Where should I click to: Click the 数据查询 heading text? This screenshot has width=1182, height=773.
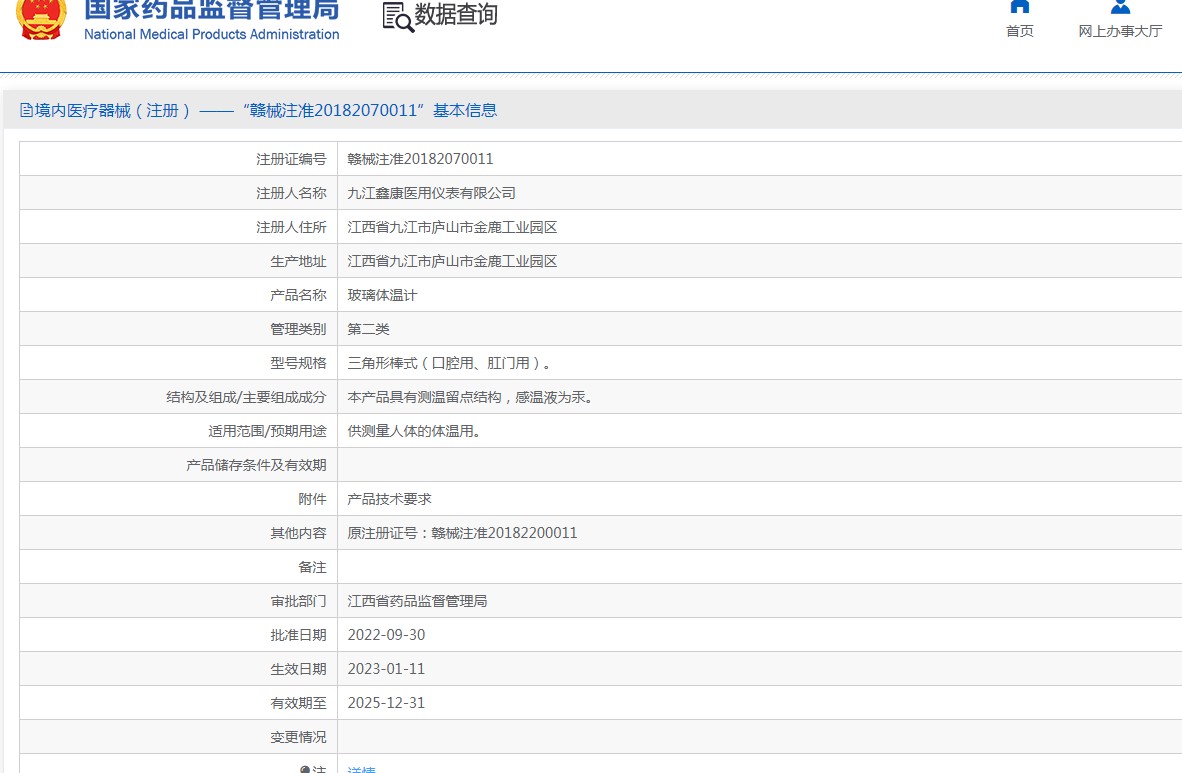tap(456, 15)
